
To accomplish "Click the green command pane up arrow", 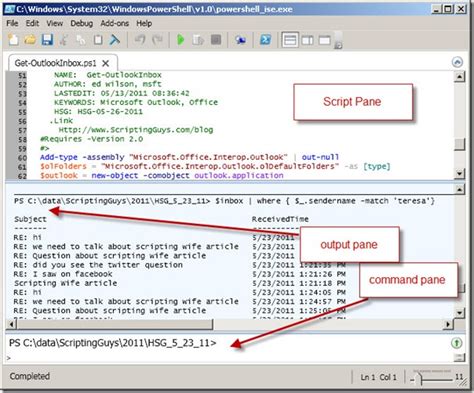I will point(456,343).
